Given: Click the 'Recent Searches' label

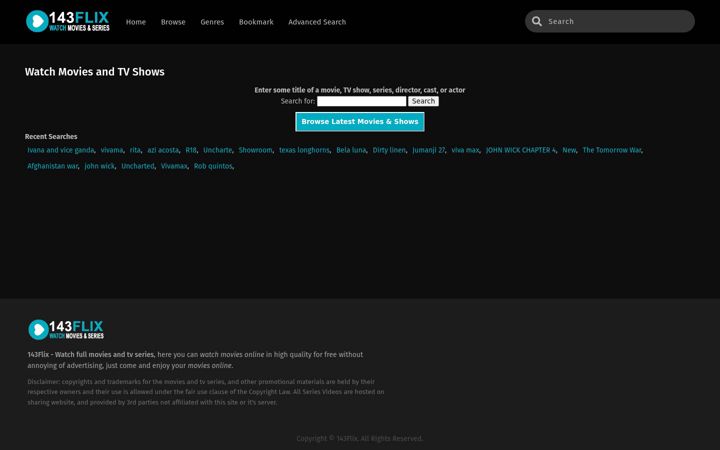Looking at the screenshot, I should 51,136.
